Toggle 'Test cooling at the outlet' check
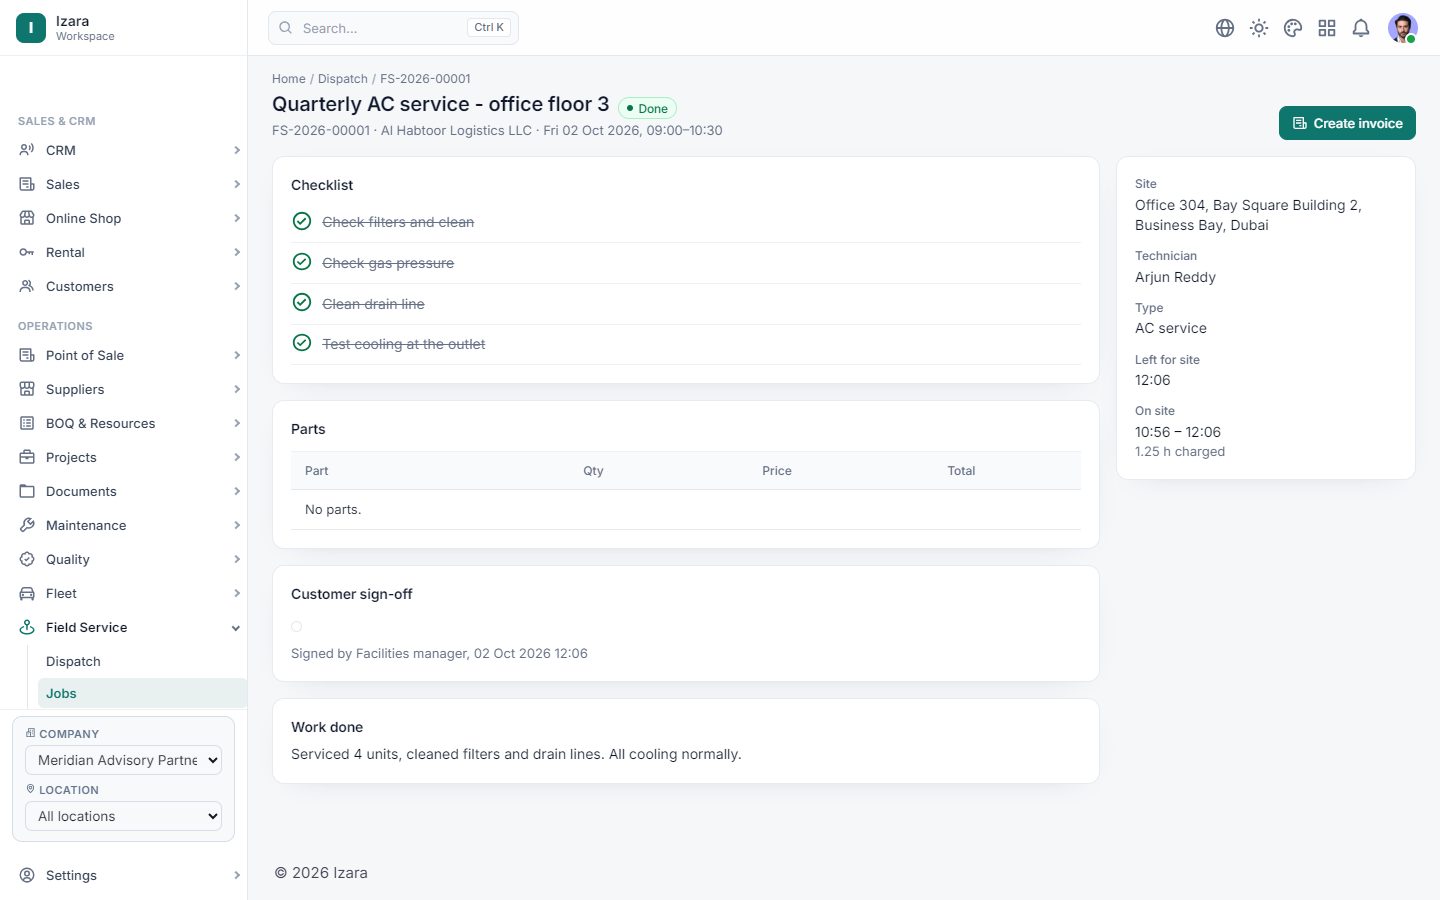Image resolution: width=1440 pixels, height=900 pixels. pos(302,343)
